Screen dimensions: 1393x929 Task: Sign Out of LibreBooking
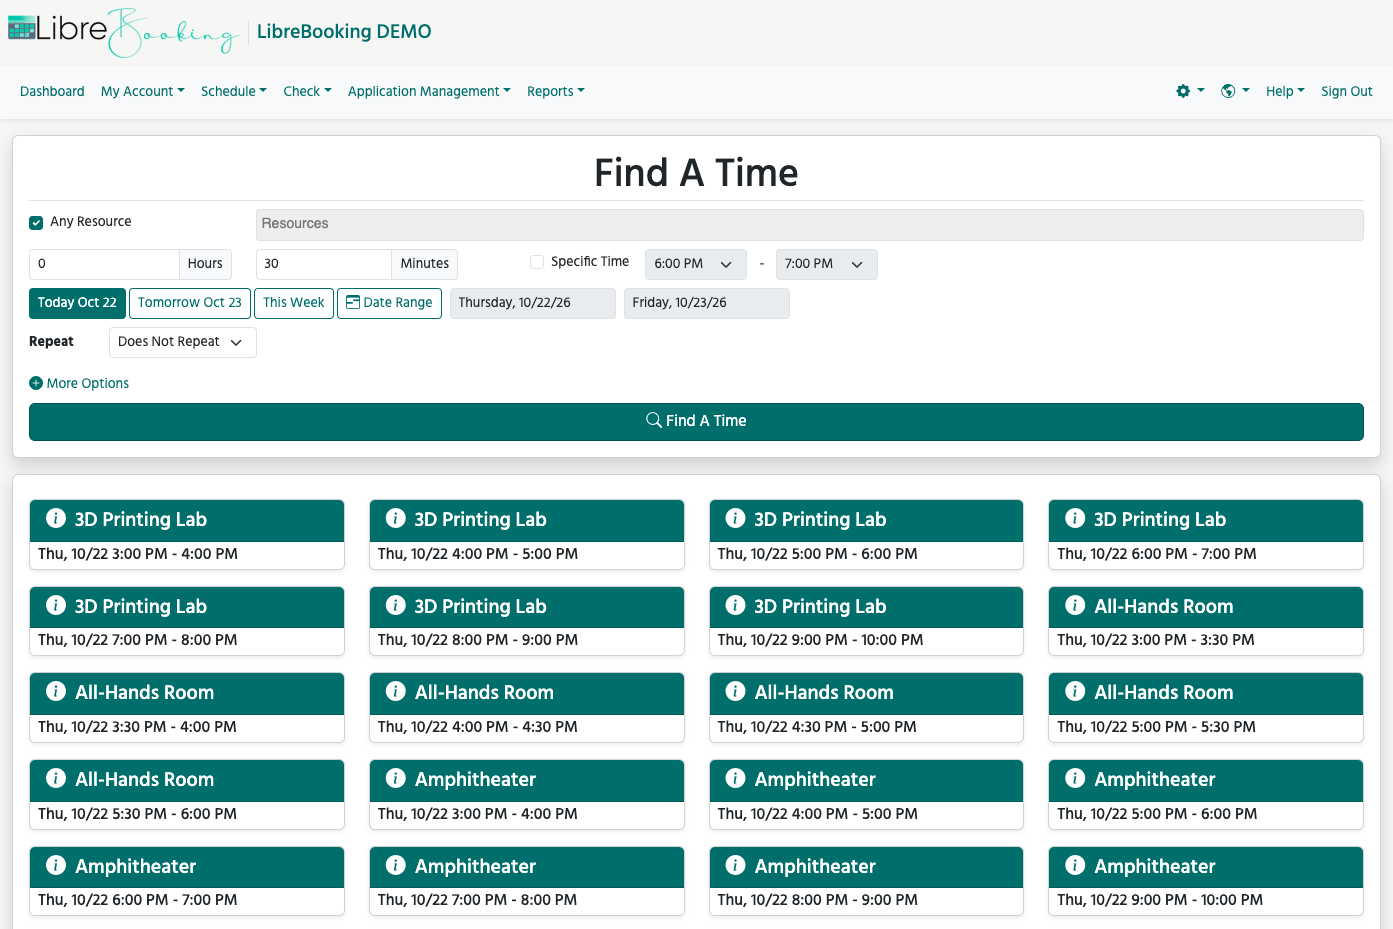(x=1346, y=91)
